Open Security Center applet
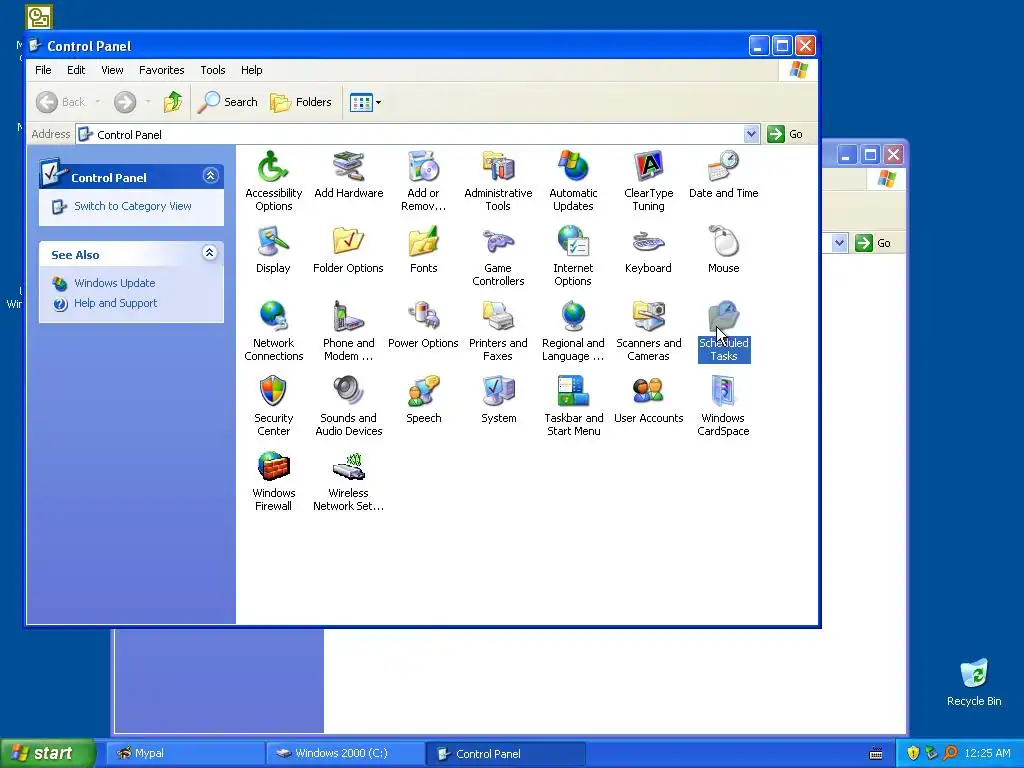Viewport: 1024px width, 768px height. point(273,406)
